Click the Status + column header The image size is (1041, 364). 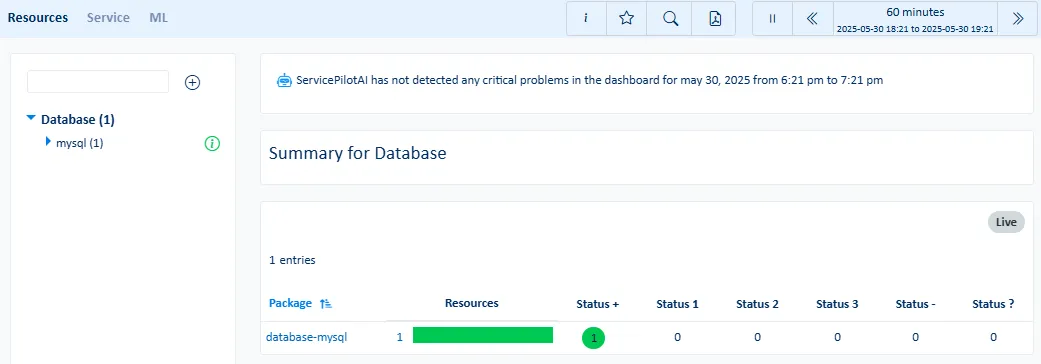[x=598, y=304]
